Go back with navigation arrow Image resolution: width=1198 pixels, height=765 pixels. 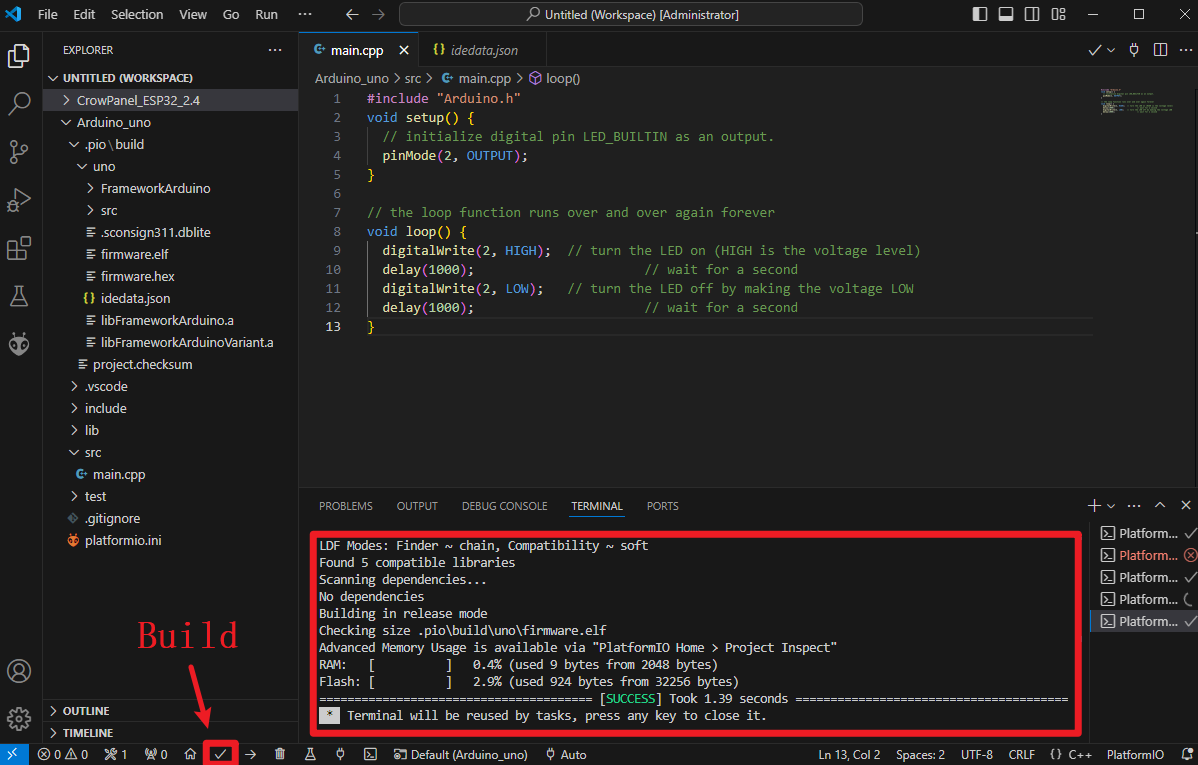[x=351, y=15]
